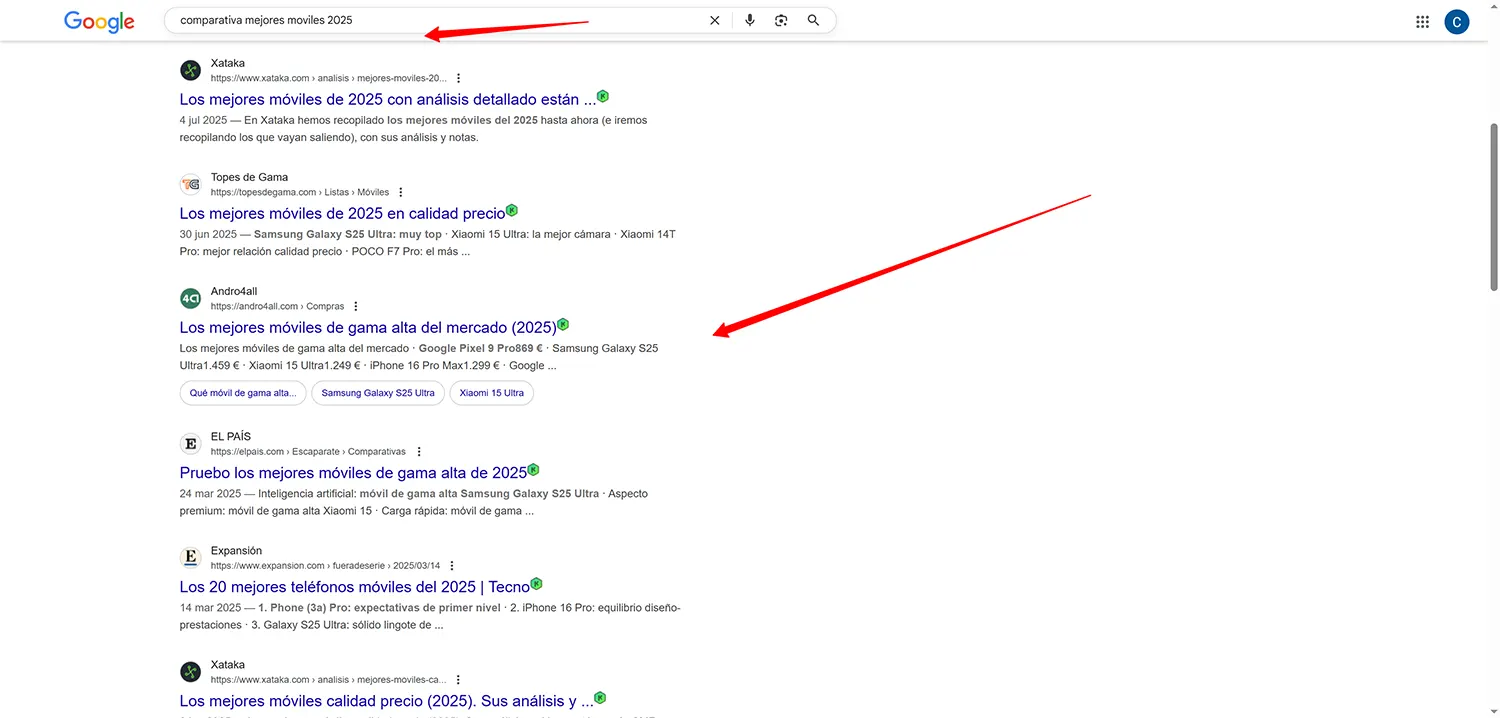This screenshot has height=718, width=1500.
Task: Click the search magnifier icon
Action: tap(813, 19)
